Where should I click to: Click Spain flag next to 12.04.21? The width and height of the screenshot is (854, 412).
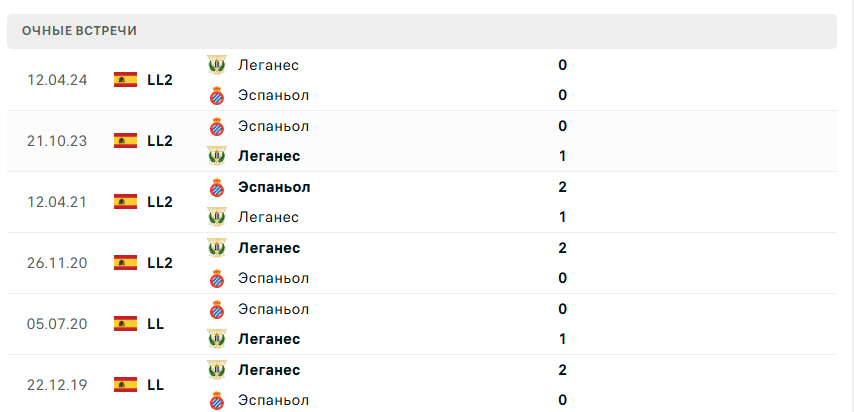coord(125,202)
